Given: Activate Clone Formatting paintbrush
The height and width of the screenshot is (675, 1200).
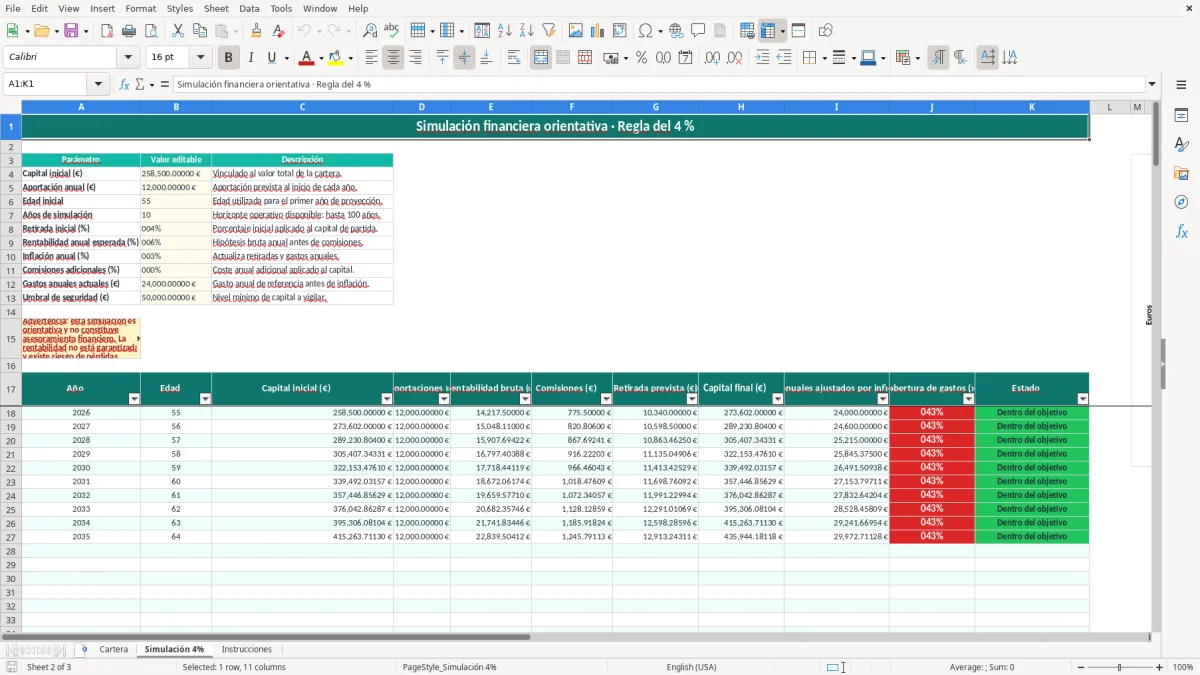Looking at the screenshot, I should pos(257,31).
